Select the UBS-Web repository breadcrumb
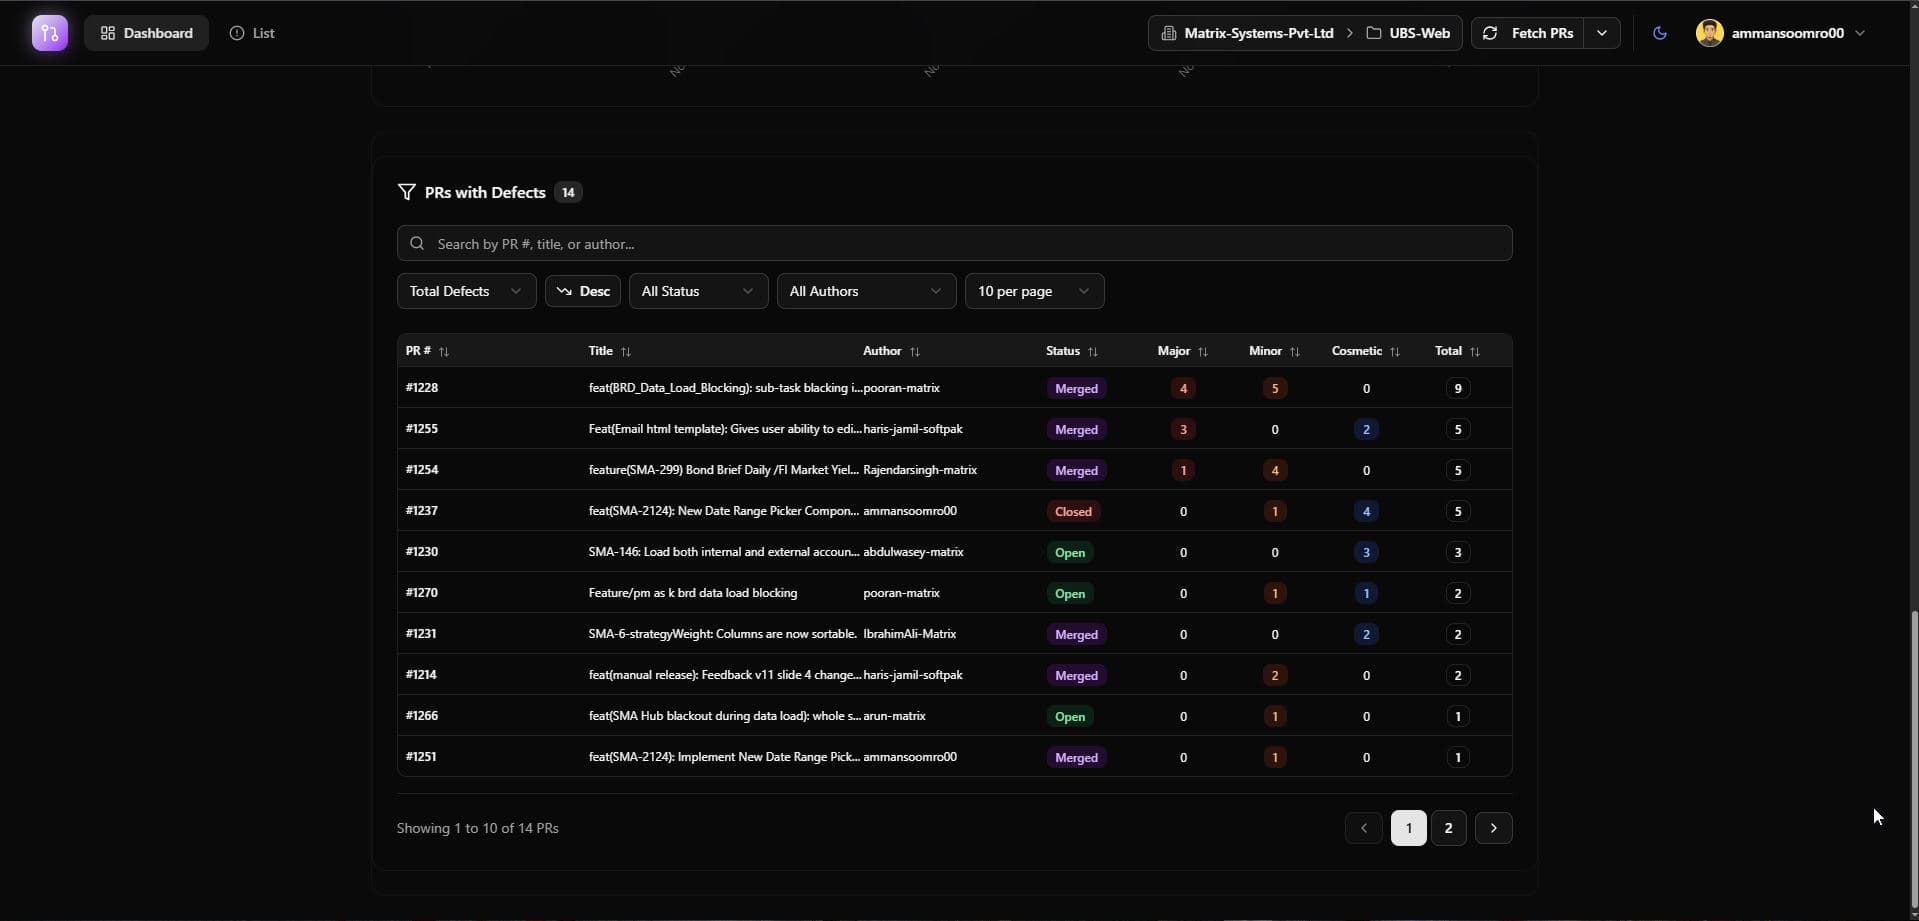This screenshot has height=921, width=1919. (x=1408, y=33)
